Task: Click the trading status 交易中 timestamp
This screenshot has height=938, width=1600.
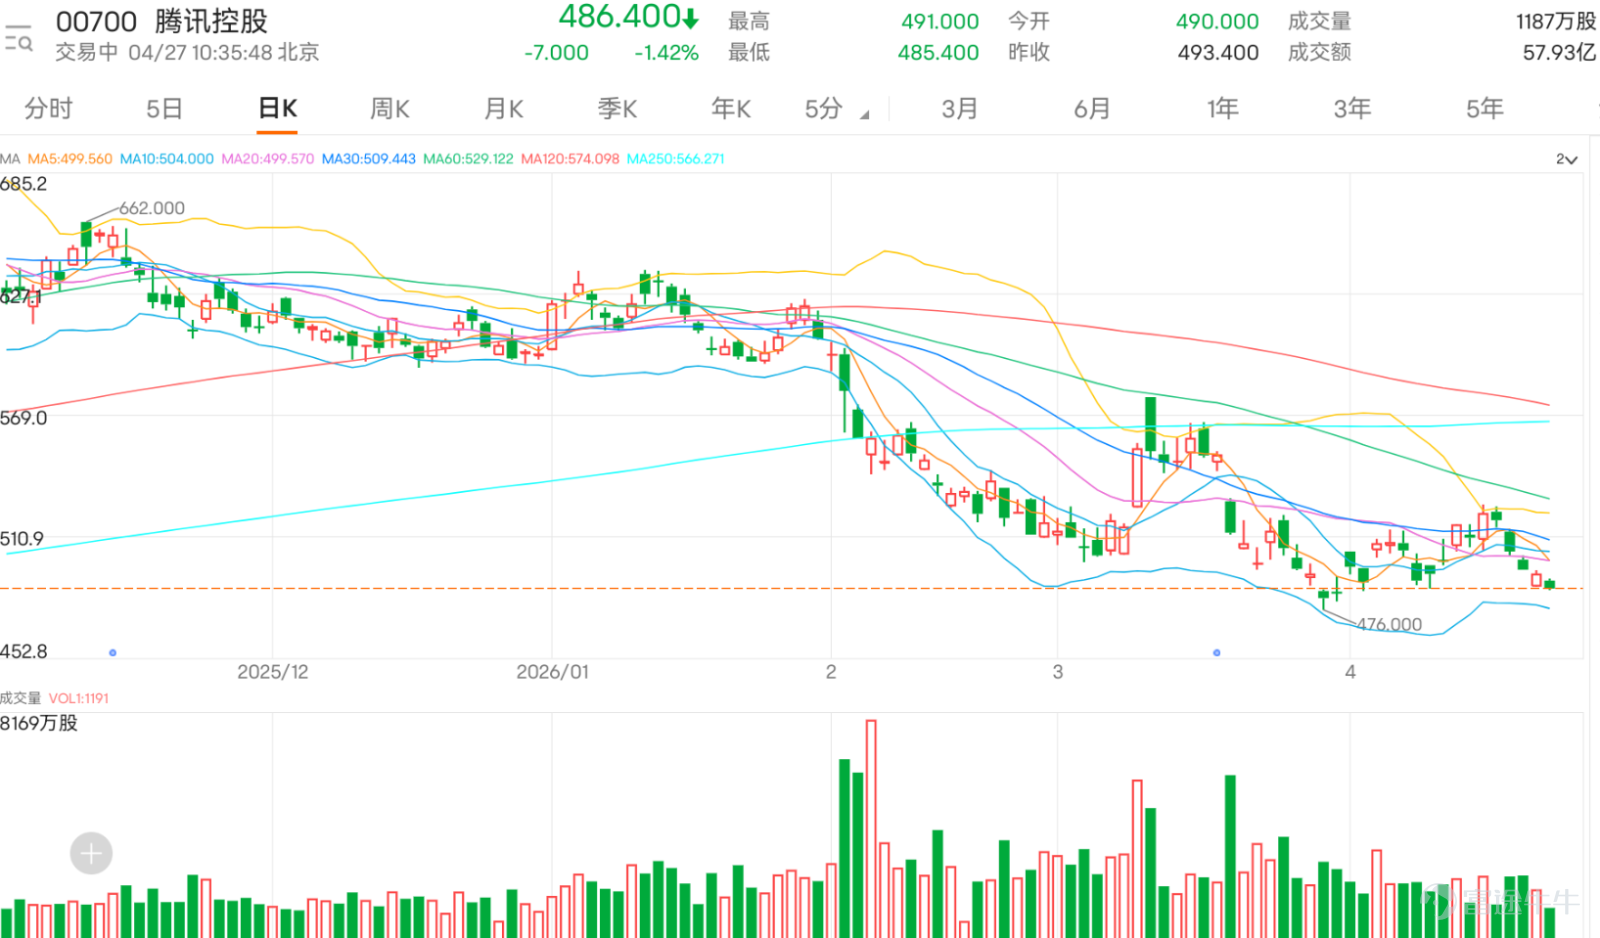Action: (x=187, y=53)
